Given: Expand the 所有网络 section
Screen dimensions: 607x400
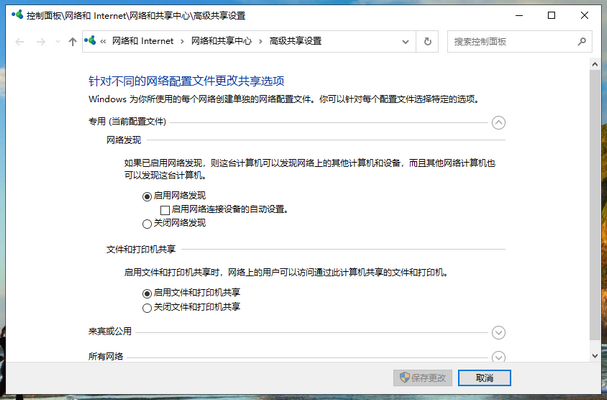Looking at the screenshot, I should 499,356.
